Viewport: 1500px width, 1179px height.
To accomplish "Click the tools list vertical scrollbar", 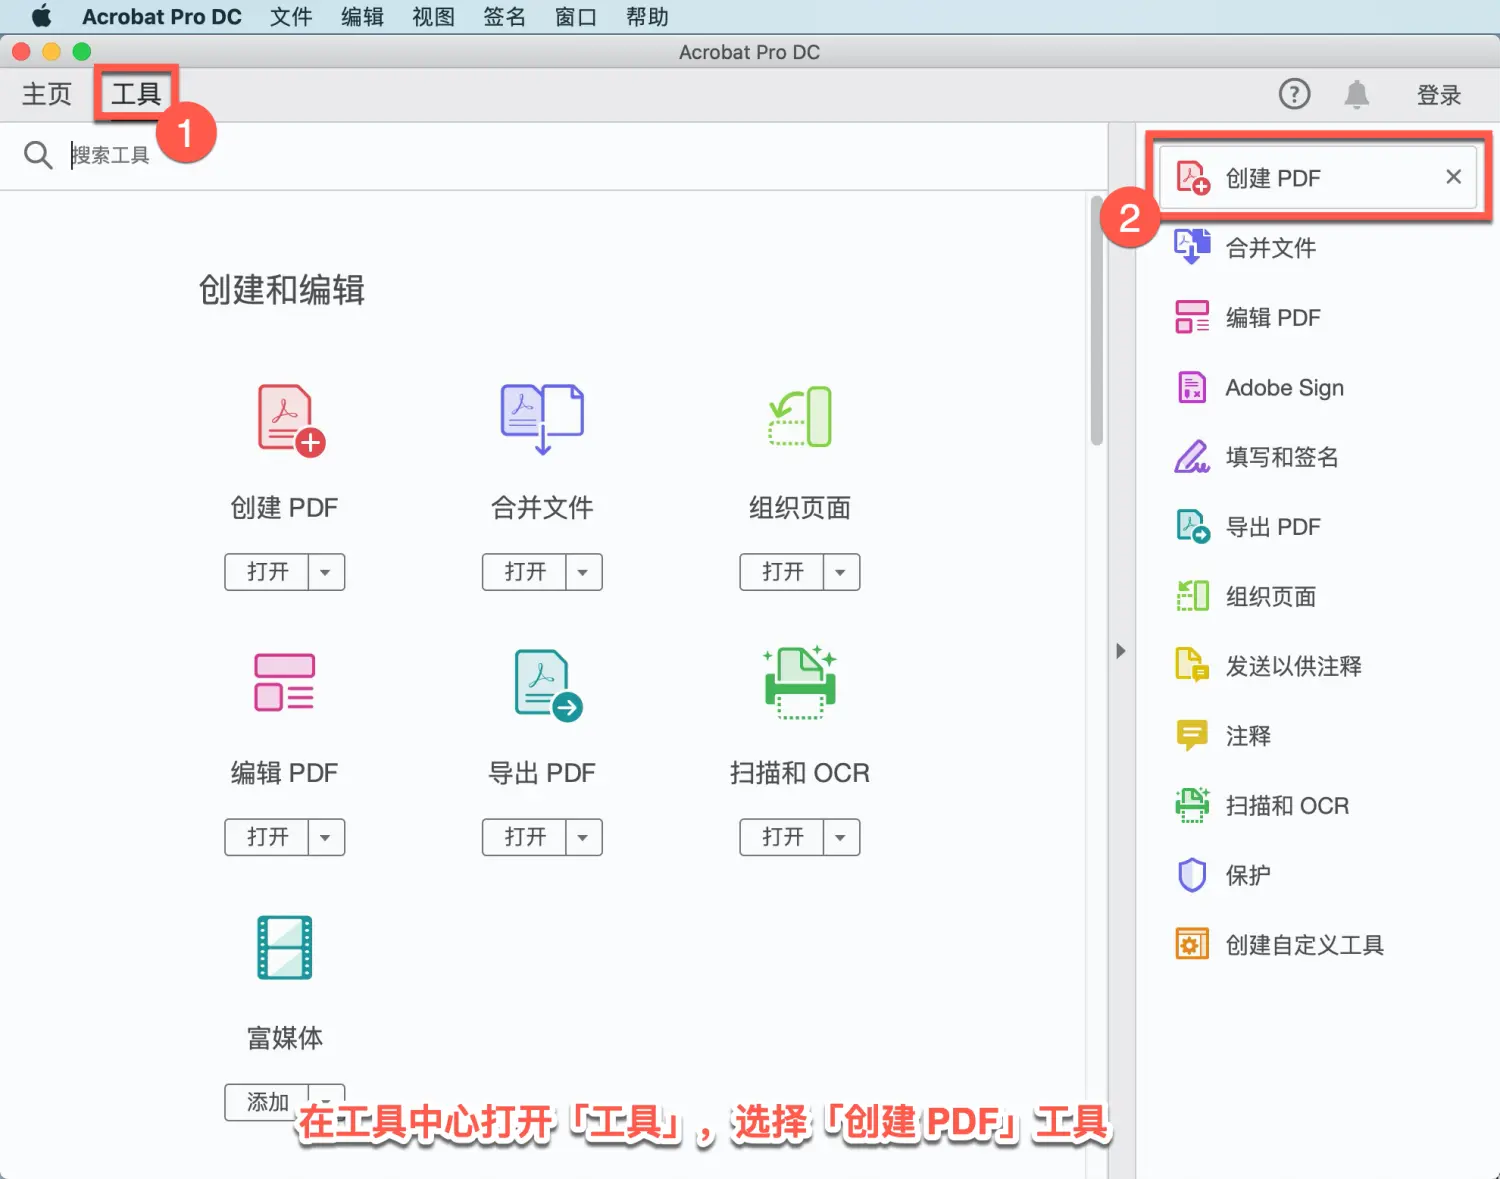I will pyautogui.click(x=1096, y=320).
